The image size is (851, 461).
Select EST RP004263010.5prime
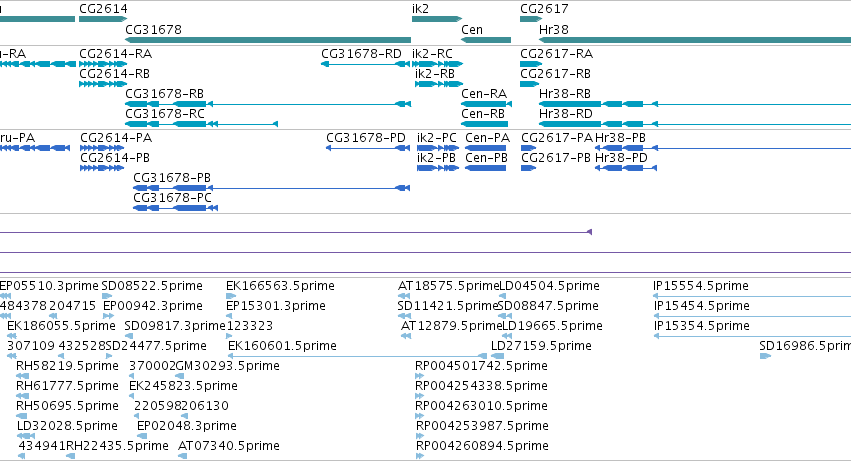point(481,406)
